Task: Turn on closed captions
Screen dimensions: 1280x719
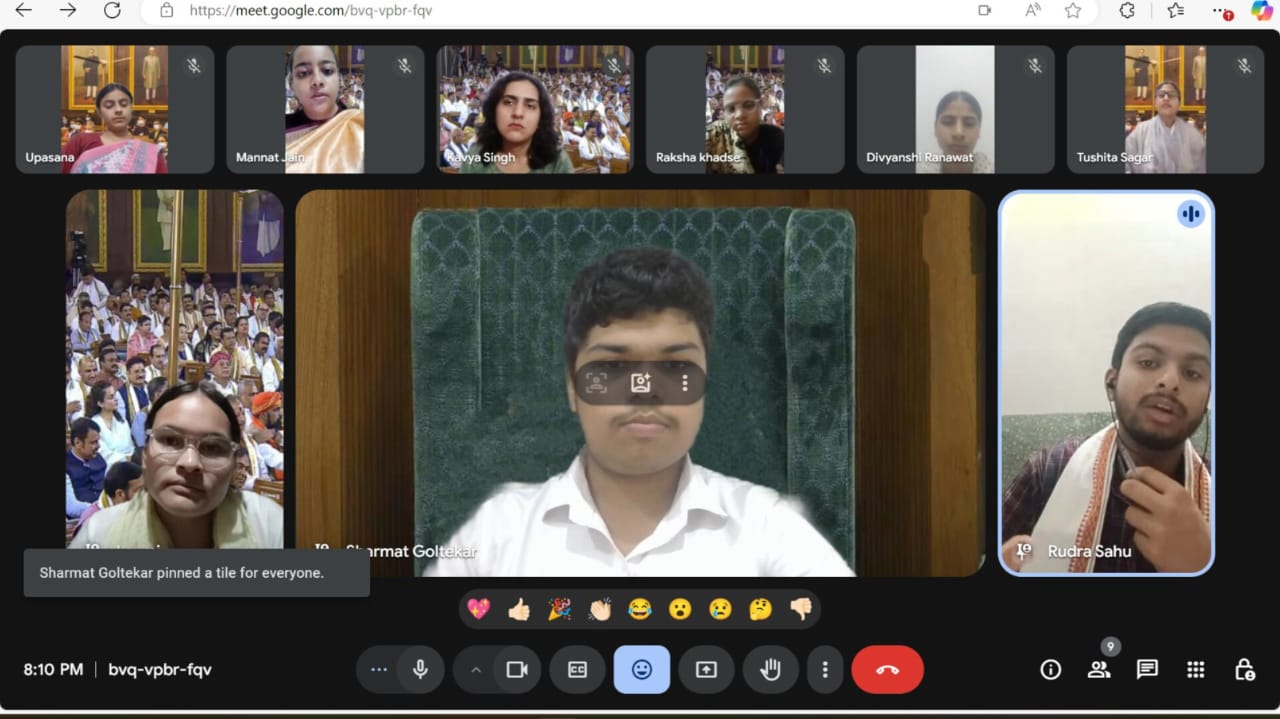Action: click(x=577, y=670)
